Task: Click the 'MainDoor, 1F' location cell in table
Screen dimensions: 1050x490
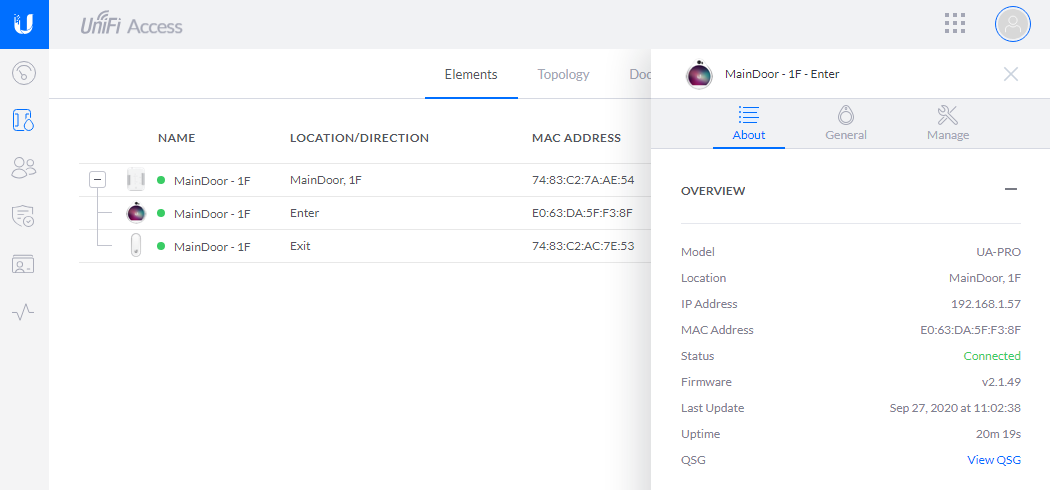Action: 326,180
